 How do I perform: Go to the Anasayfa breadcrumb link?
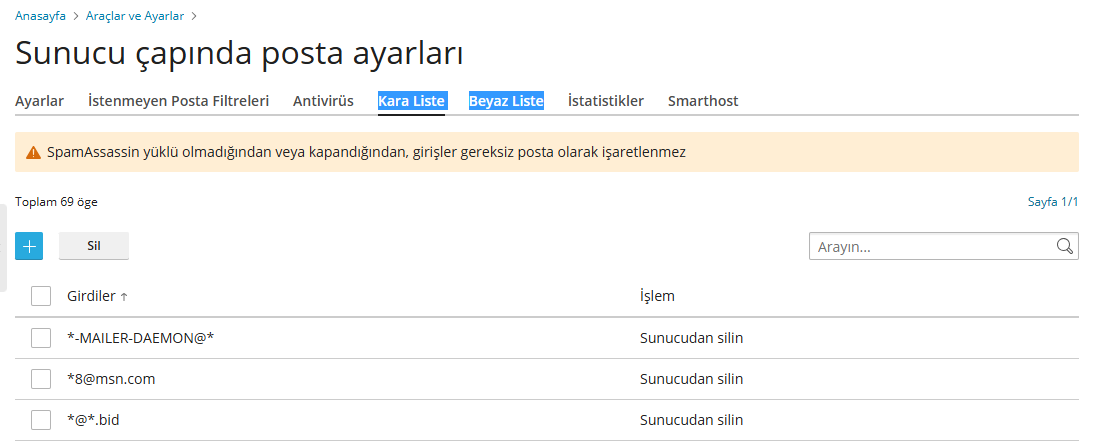(40, 15)
